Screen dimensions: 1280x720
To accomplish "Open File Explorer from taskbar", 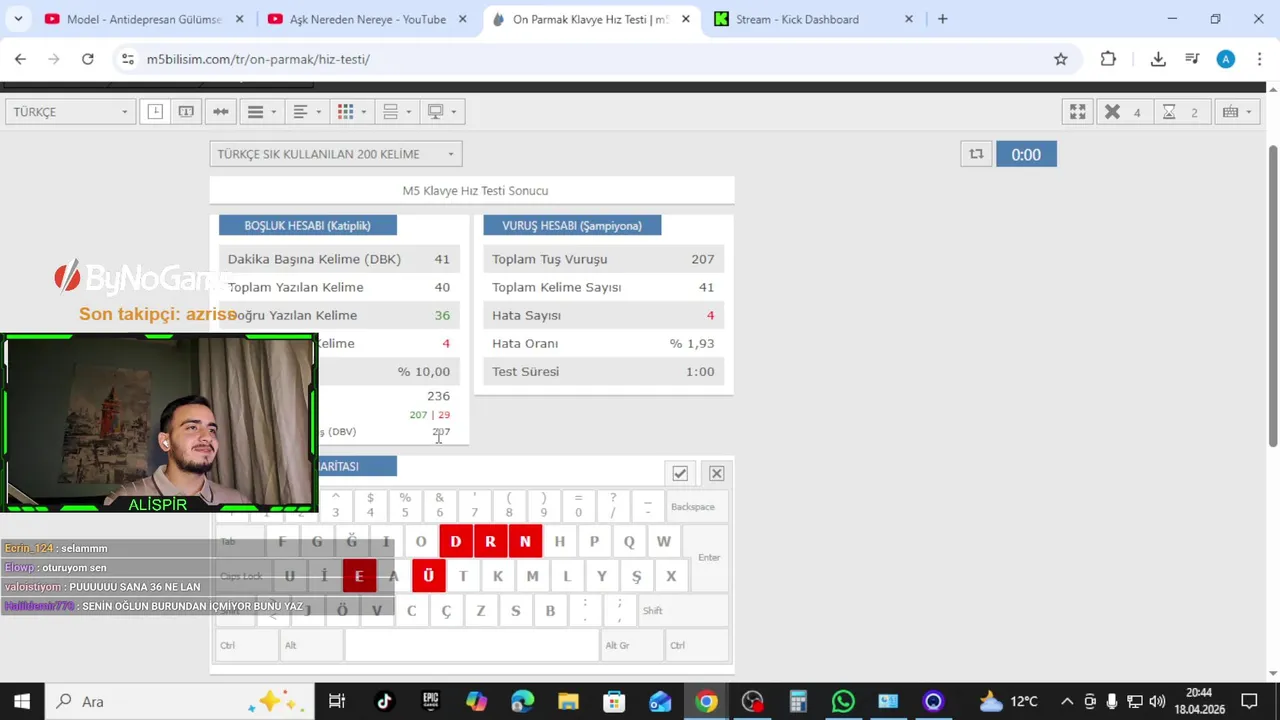I will click(x=568, y=701).
